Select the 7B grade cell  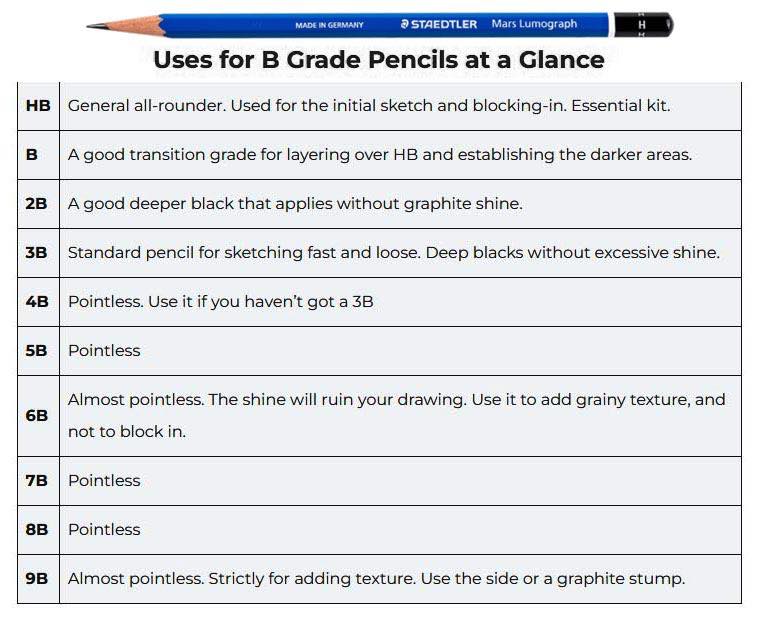(x=38, y=481)
